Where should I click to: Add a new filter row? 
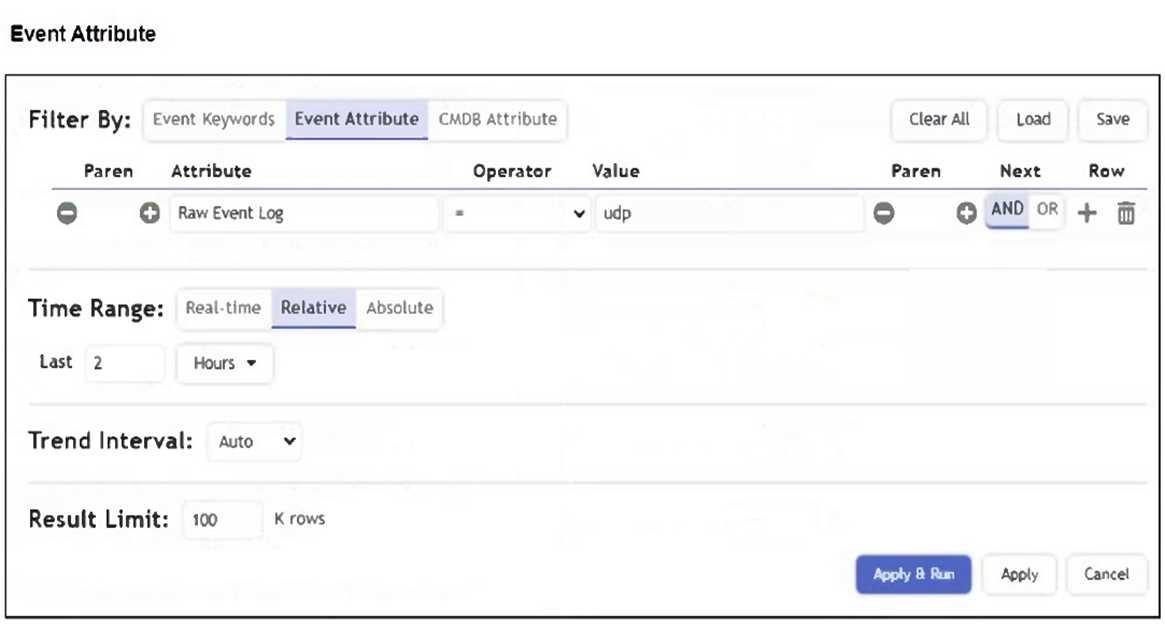(1087, 213)
